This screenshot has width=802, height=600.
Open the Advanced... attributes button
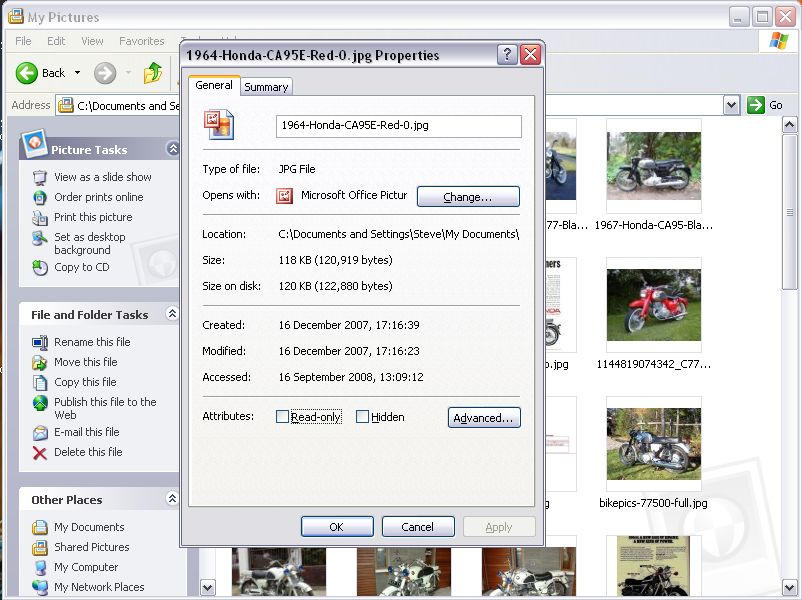pos(484,418)
